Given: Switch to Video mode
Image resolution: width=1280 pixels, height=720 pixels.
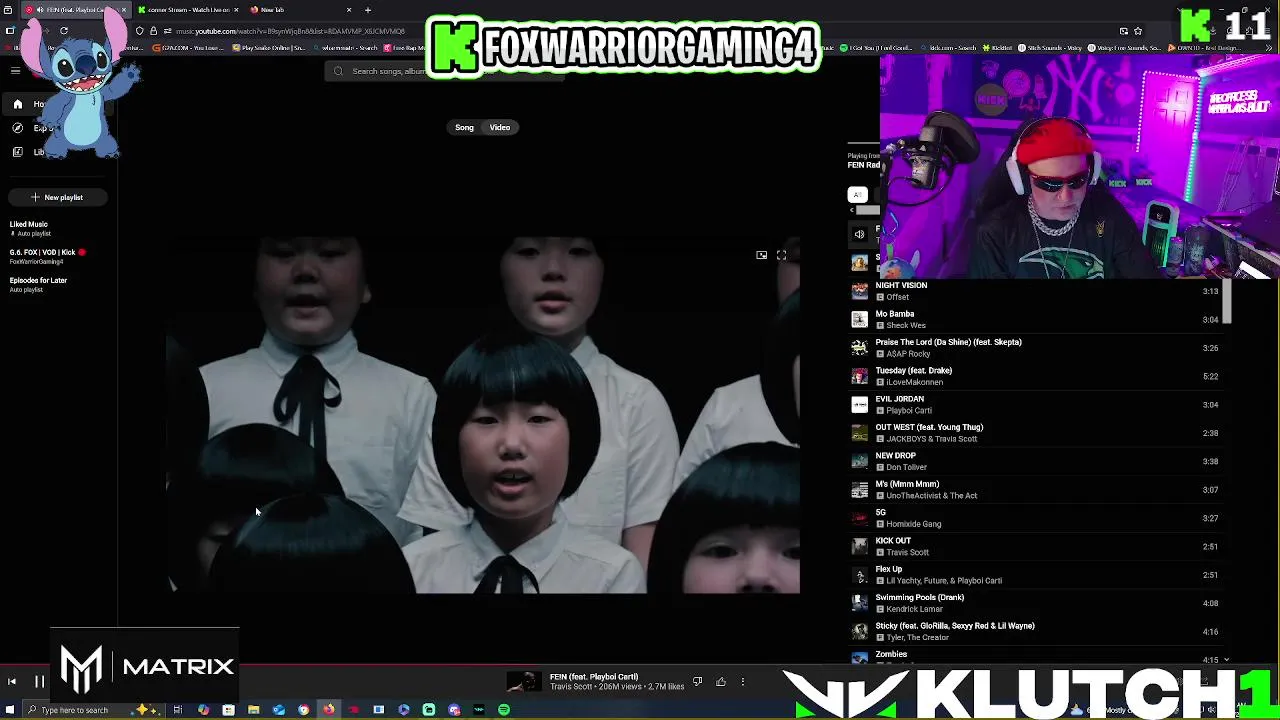Looking at the screenshot, I should click(x=500, y=127).
